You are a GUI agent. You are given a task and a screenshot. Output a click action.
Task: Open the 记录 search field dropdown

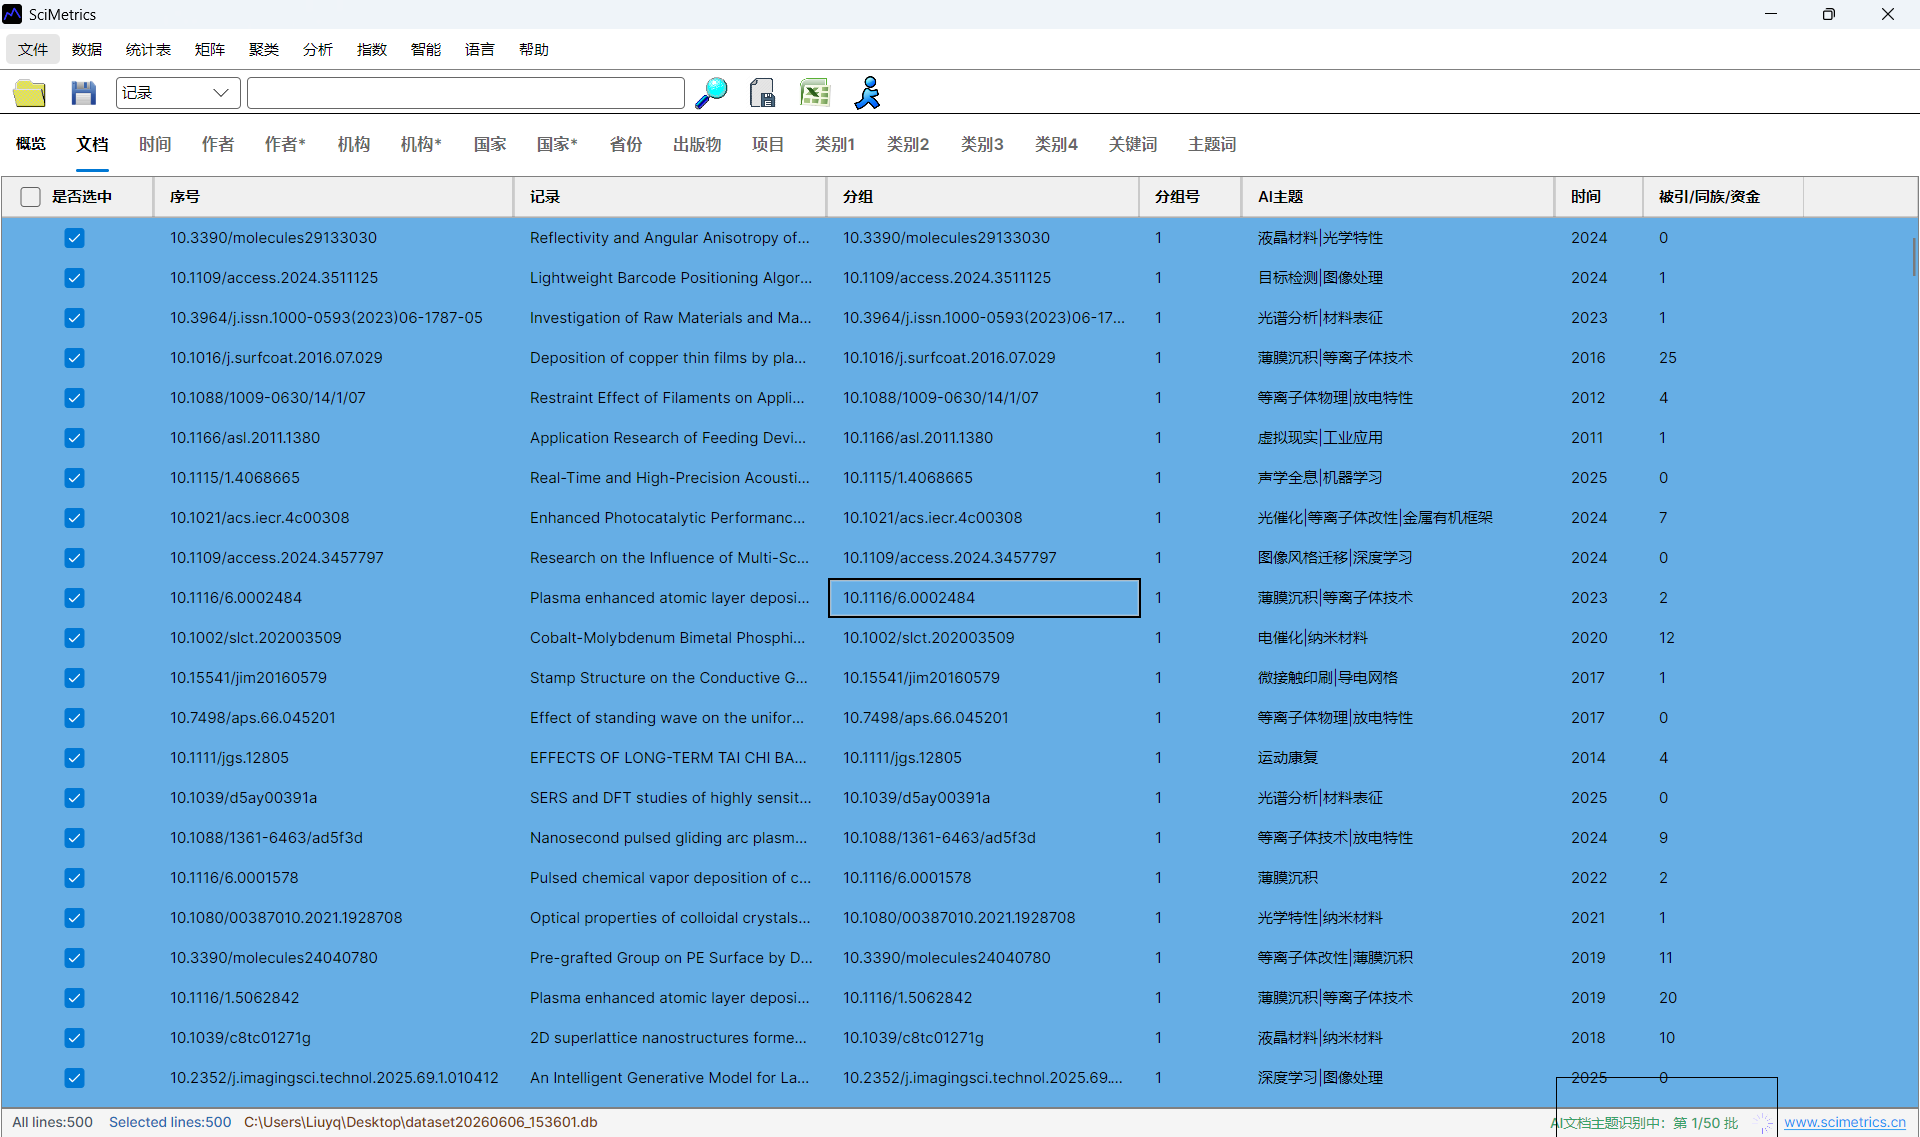[x=178, y=93]
